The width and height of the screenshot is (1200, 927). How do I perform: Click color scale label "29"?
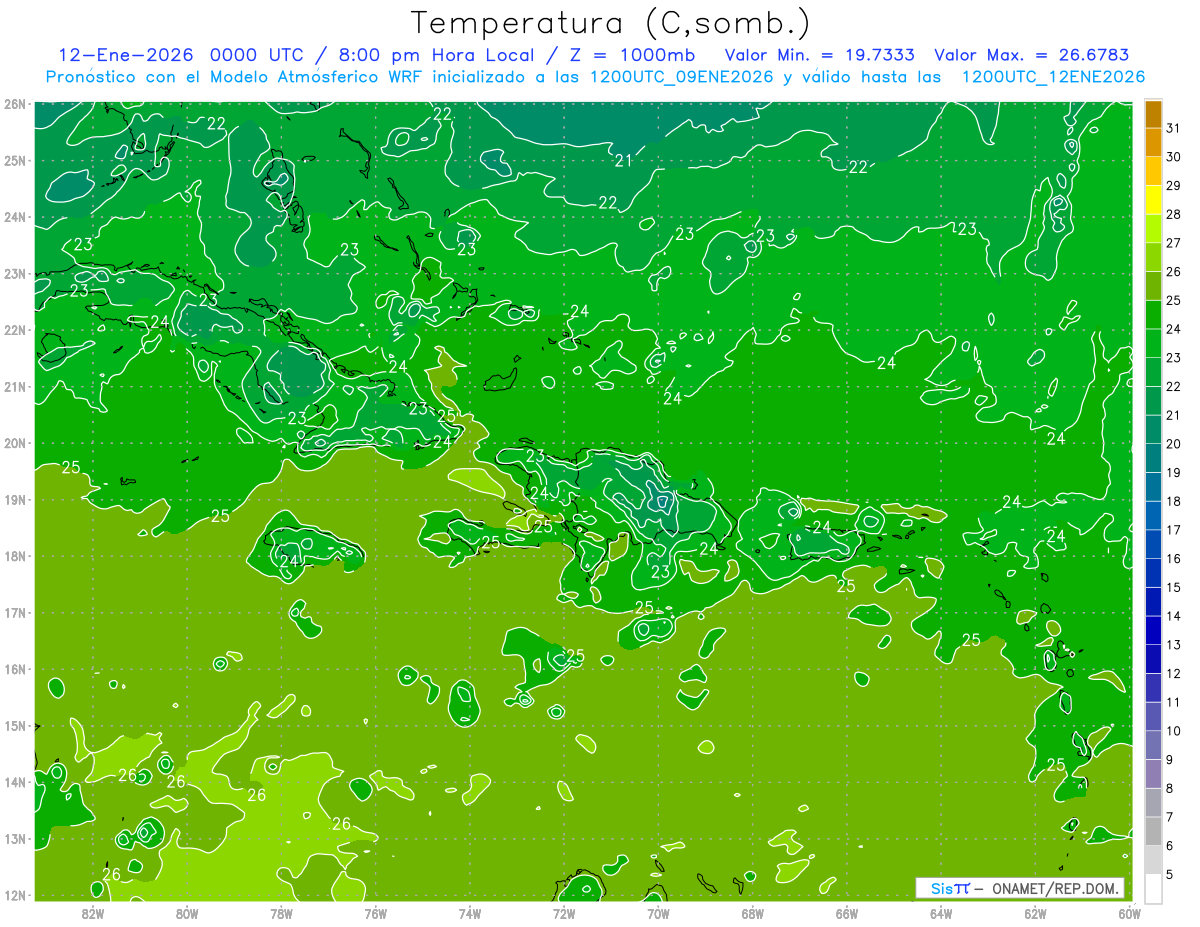(1174, 186)
